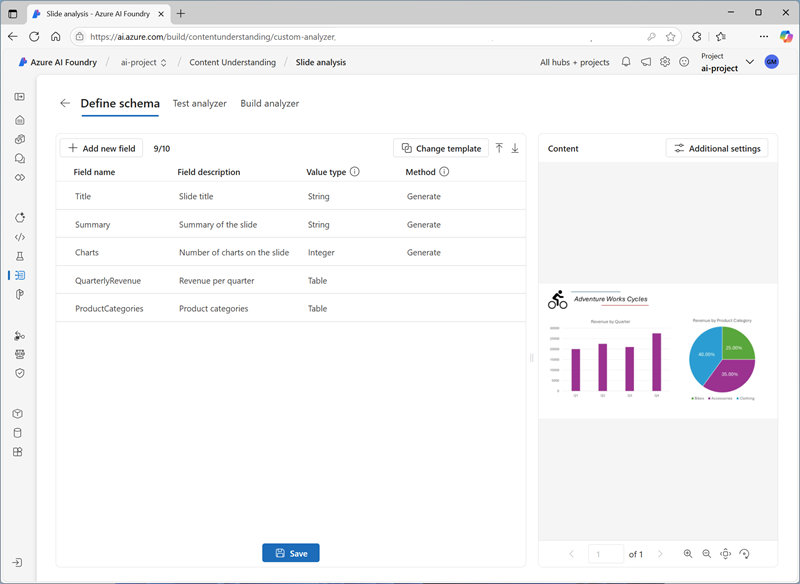The width and height of the screenshot is (800, 584).
Task: Zoom in on the content preview
Action: (x=688, y=554)
